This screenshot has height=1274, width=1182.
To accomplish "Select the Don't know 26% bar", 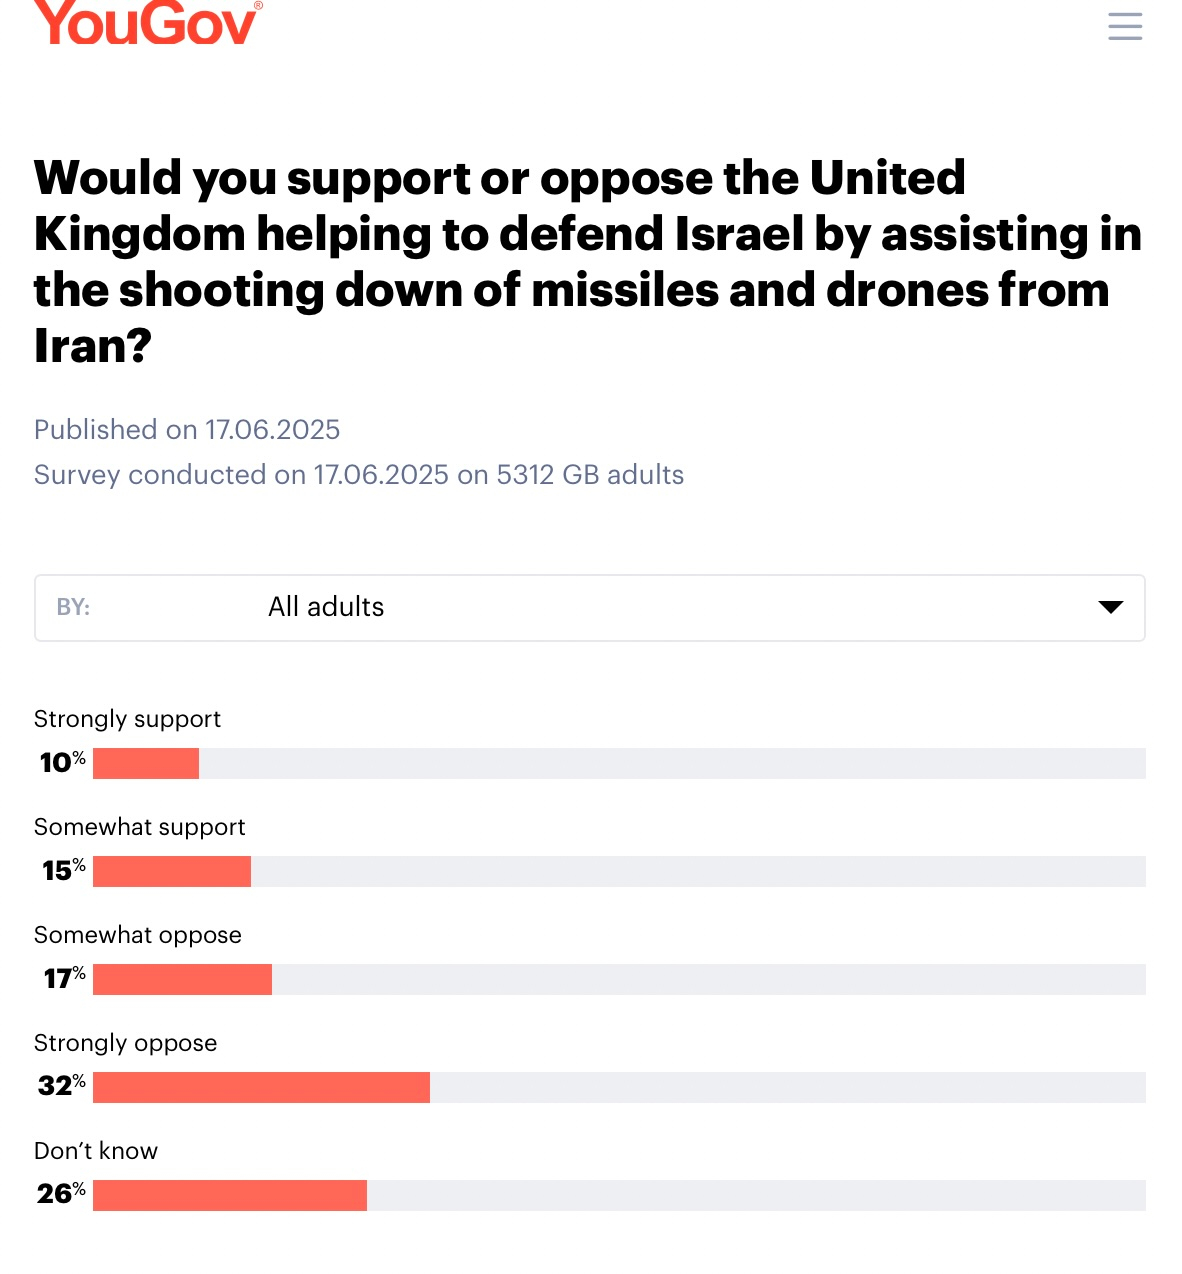I will pos(230,1195).
